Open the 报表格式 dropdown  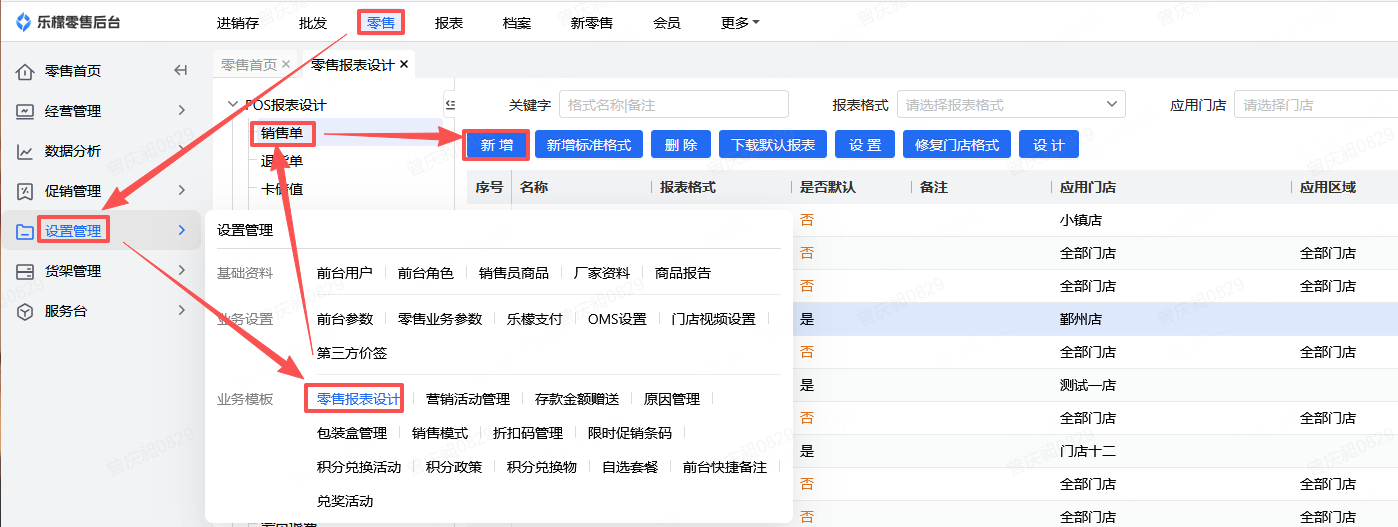(x=1011, y=104)
